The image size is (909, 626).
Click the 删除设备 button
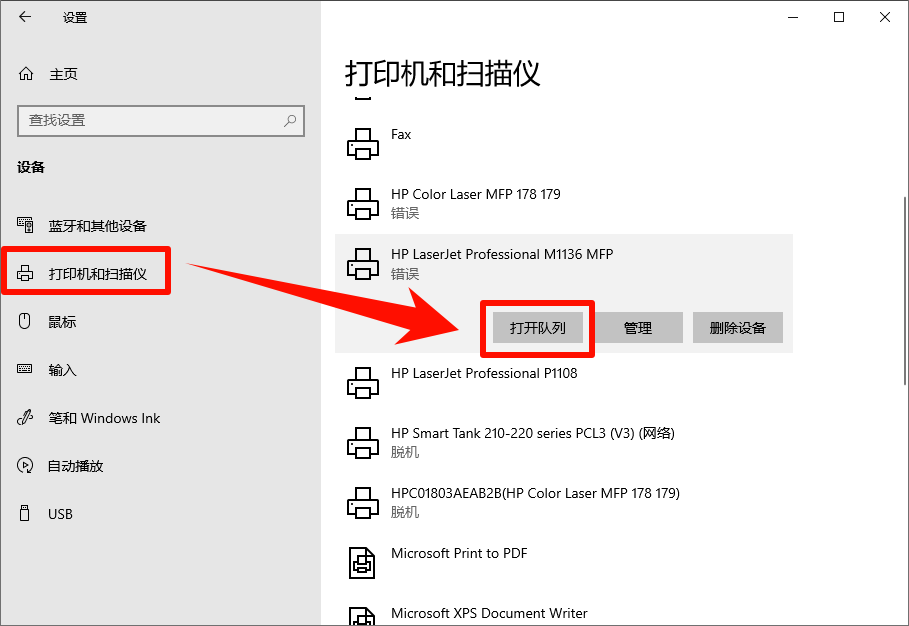coord(737,327)
